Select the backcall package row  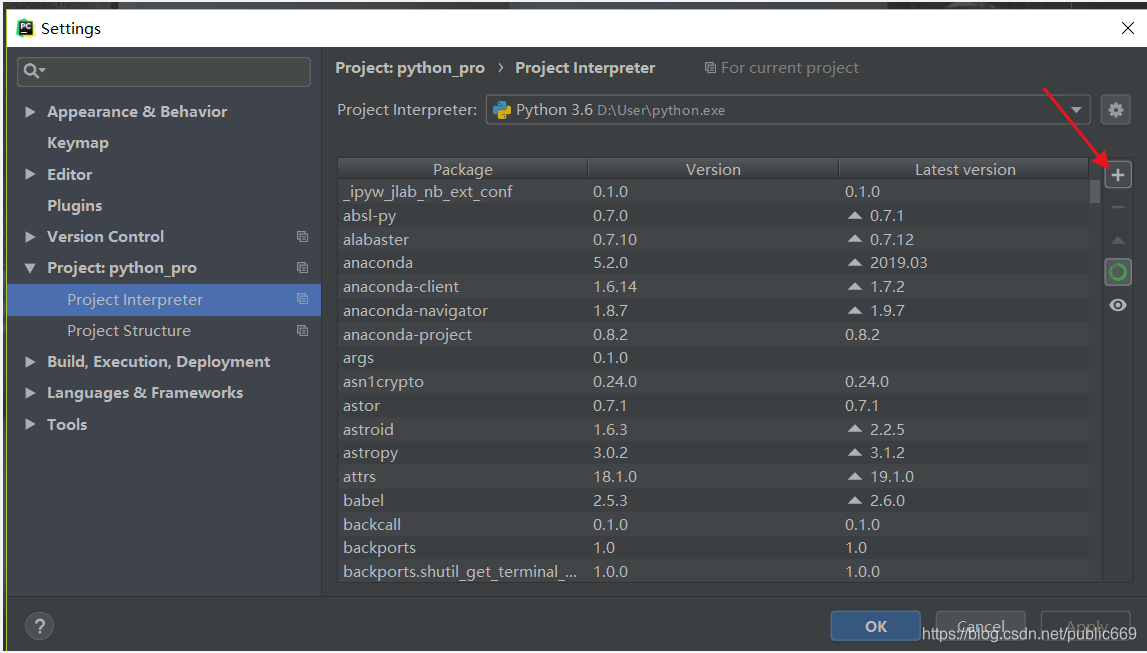(x=713, y=524)
